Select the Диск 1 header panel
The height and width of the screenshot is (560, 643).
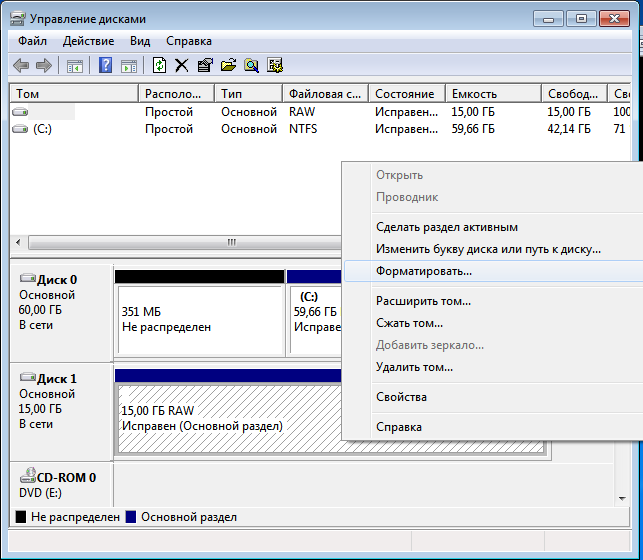point(61,412)
